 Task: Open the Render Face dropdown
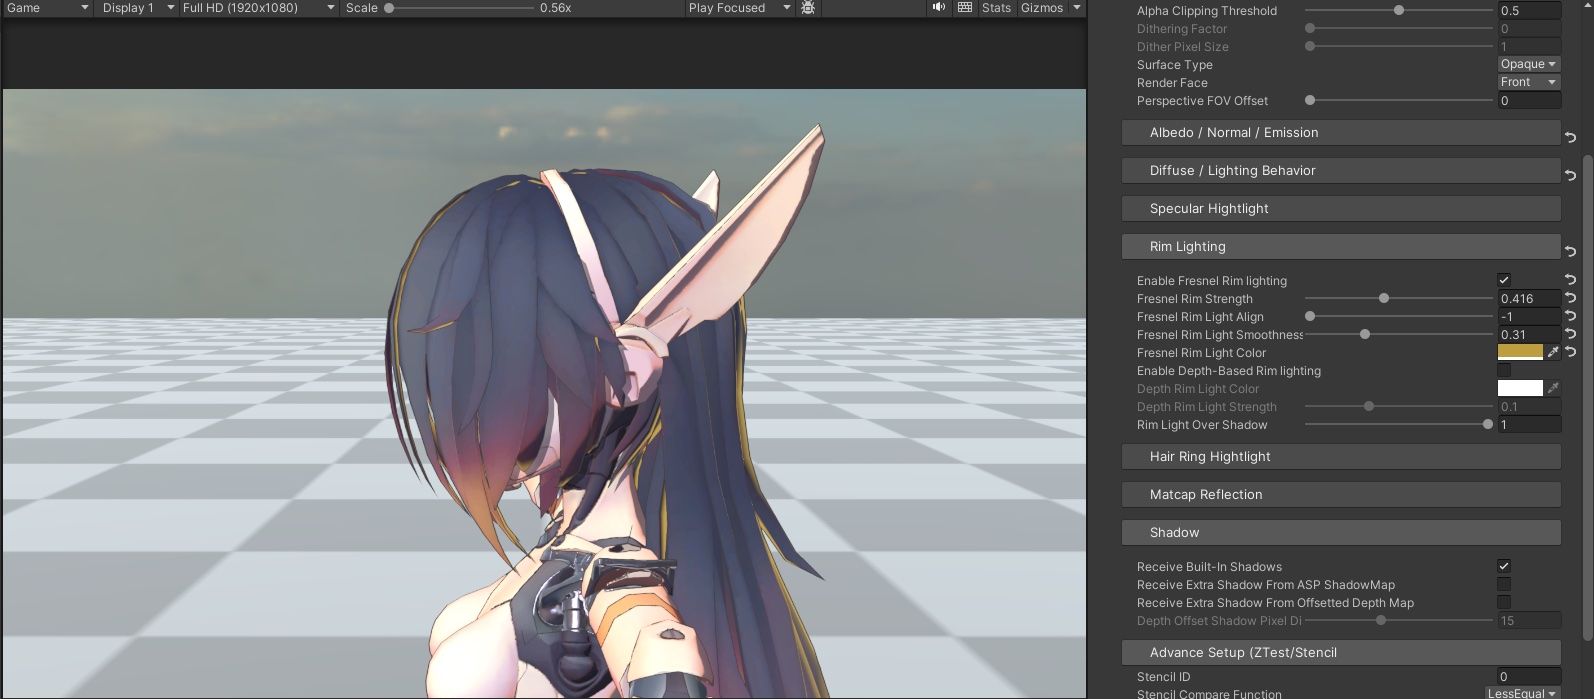pos(1528,83)
